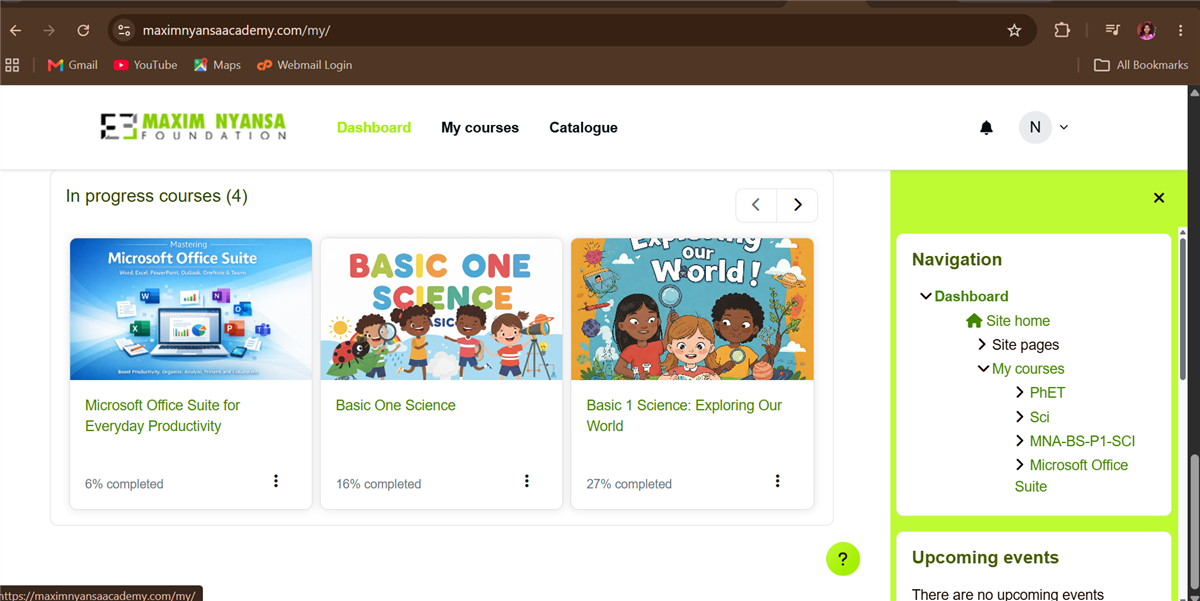Click Exploring Our World course thumbnail
This screenshot has width=1200, height=601.
(x=692, y=309)
